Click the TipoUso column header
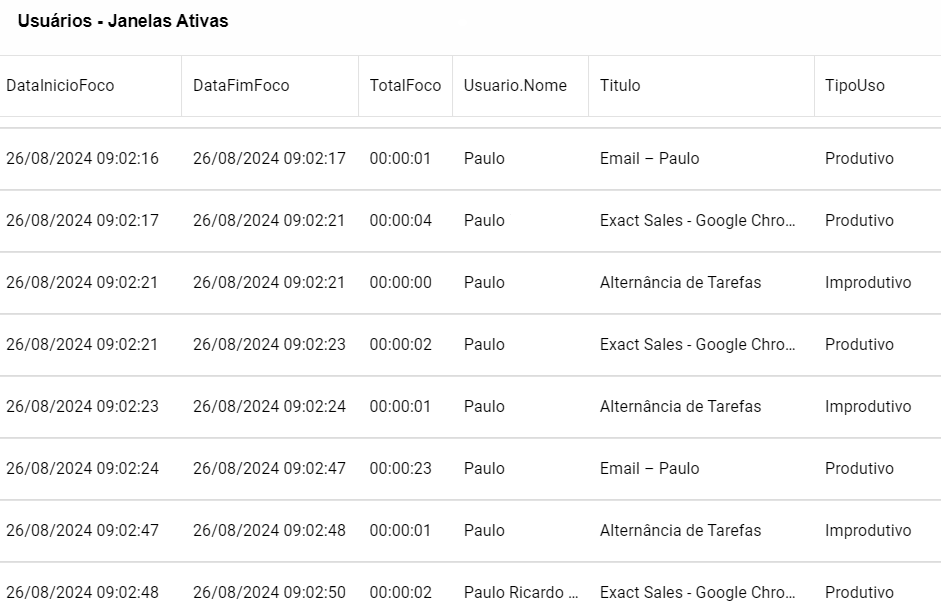Image resolution: width=941 pixels, height=609 pixels. pyautogui.click(x=855, y=86)
